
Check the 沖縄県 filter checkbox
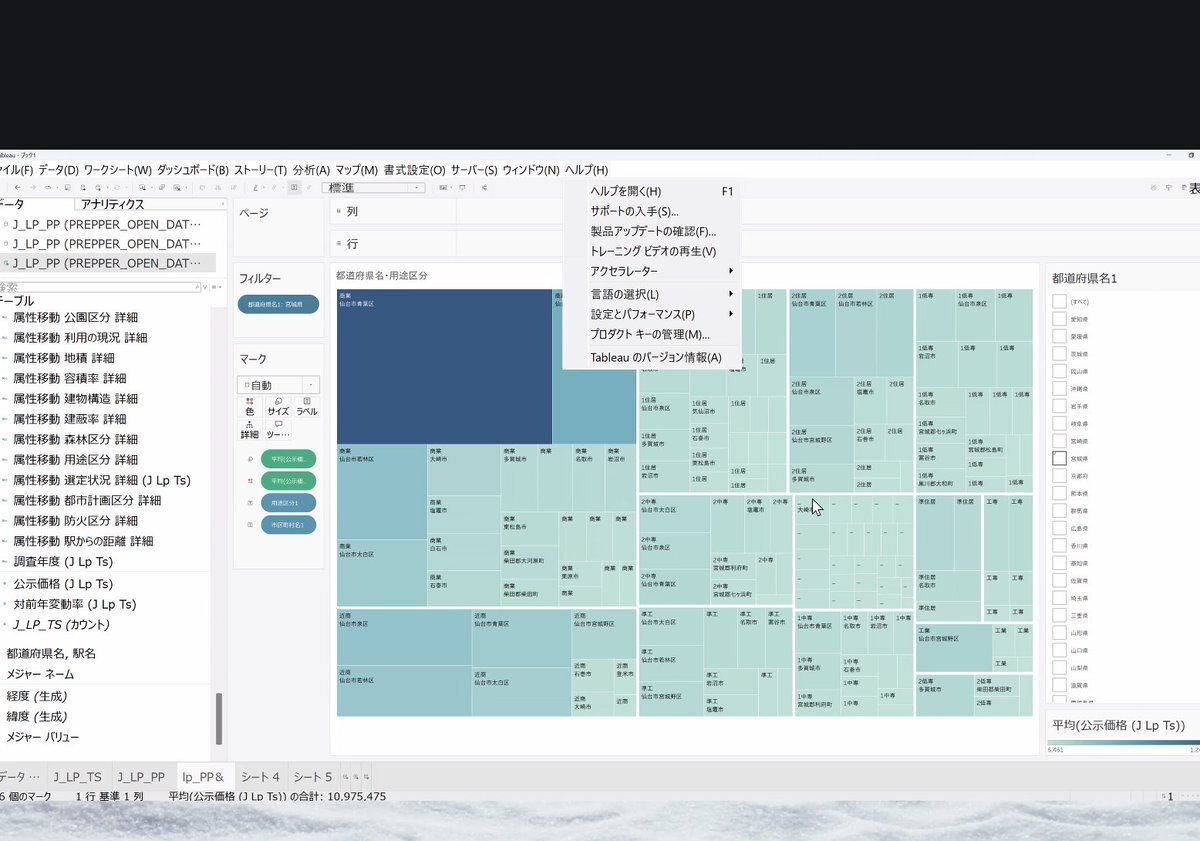pyautogui.click(x=1059, y=388)
